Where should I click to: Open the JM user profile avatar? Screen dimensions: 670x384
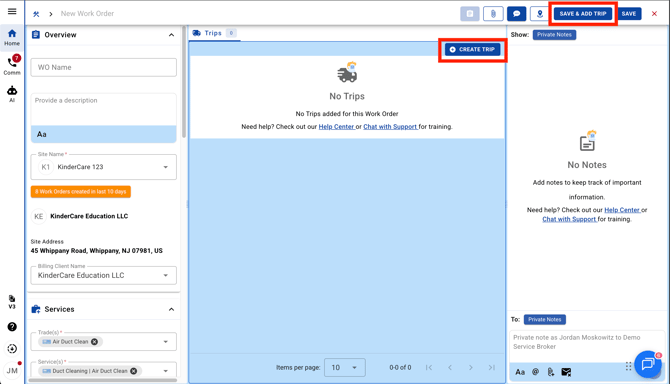point(12,370)
